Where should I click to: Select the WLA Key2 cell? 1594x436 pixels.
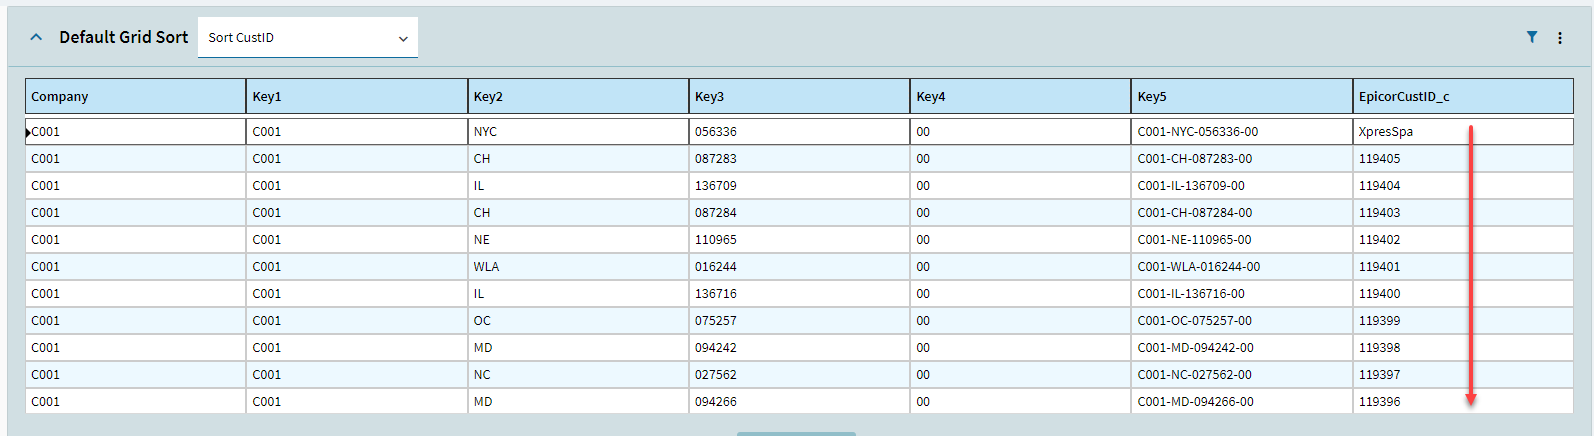pos(578,267)
